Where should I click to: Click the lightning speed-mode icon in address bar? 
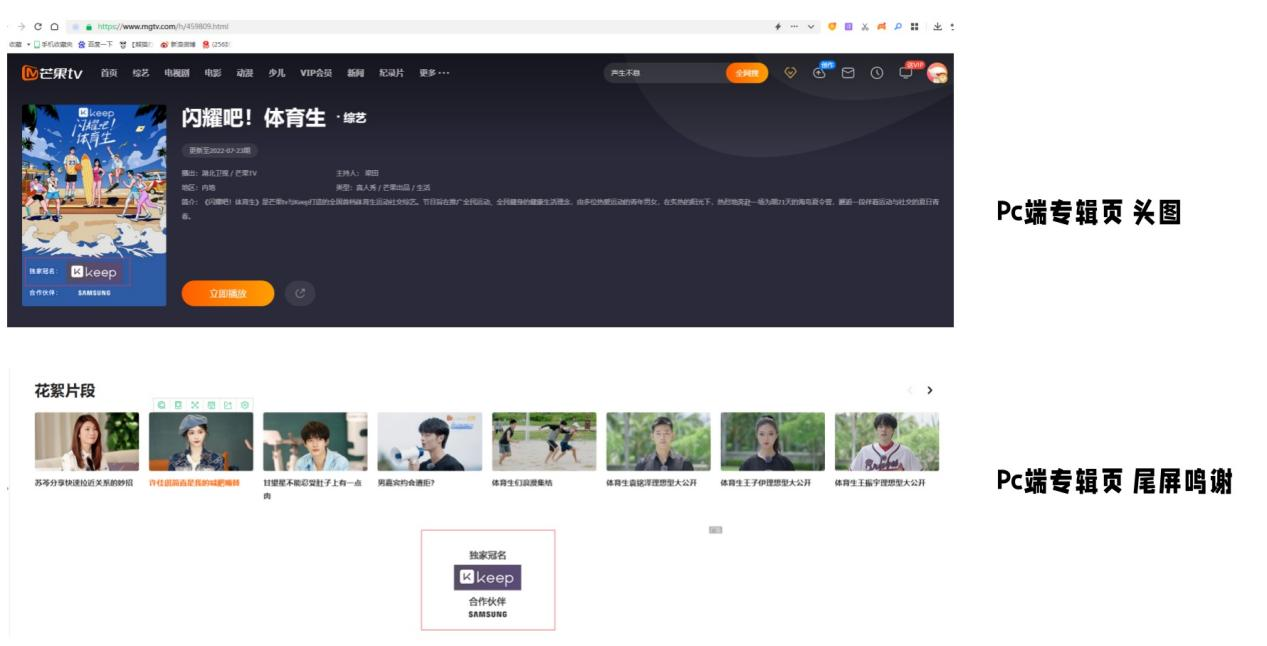point(778,26)
